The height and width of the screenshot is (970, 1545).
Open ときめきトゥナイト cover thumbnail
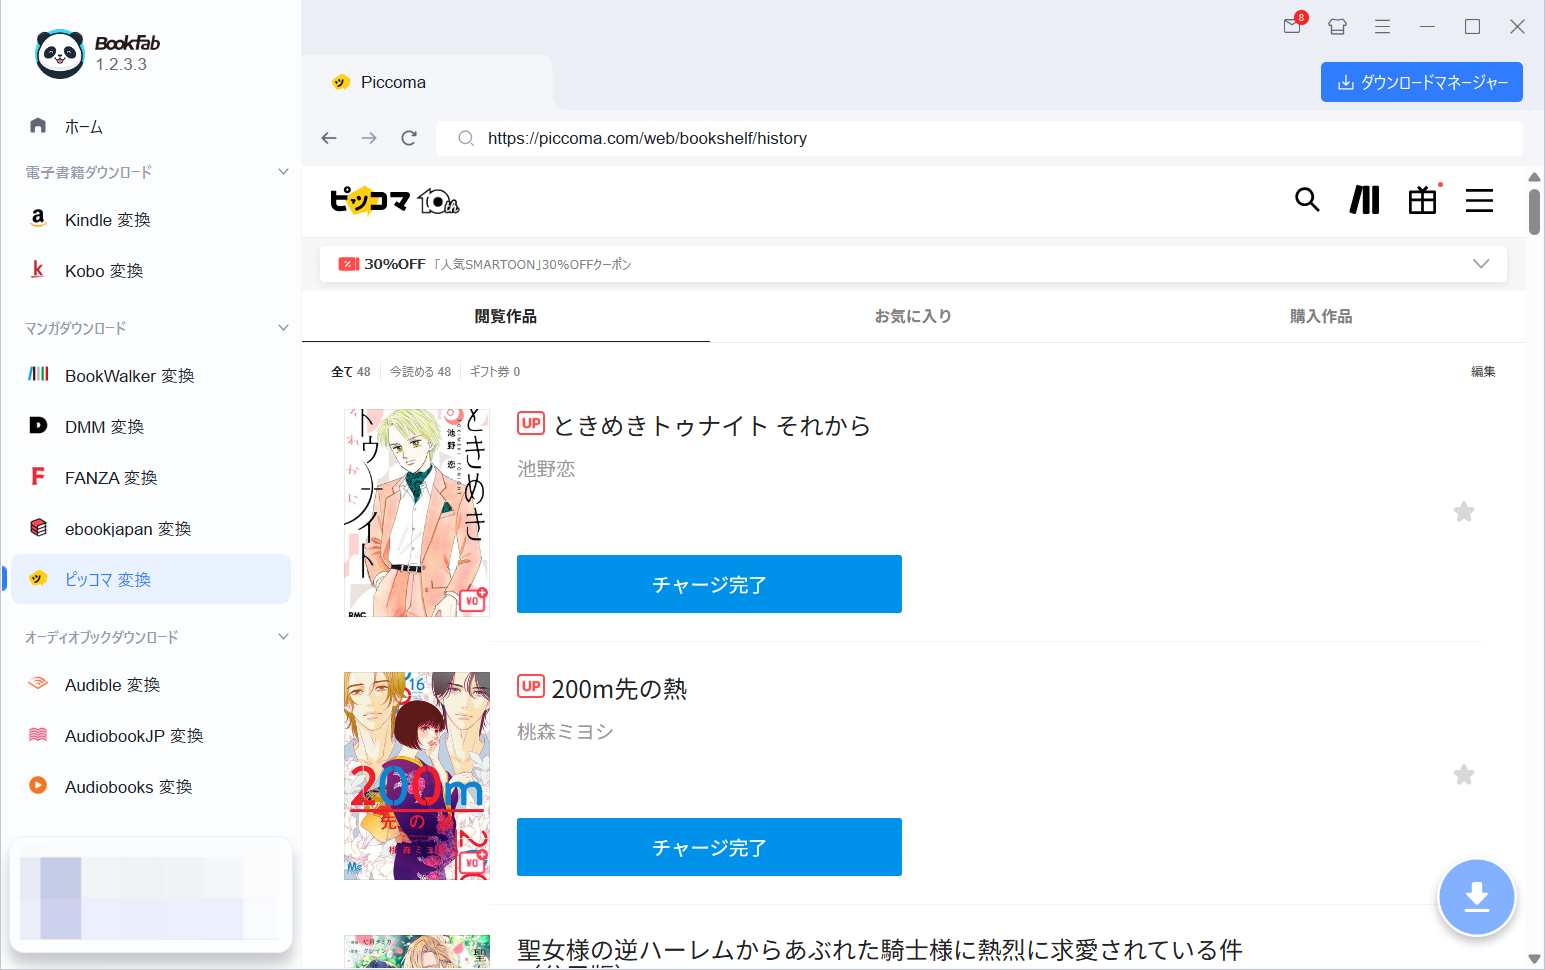pyautogui.click(x=417, y=513)
